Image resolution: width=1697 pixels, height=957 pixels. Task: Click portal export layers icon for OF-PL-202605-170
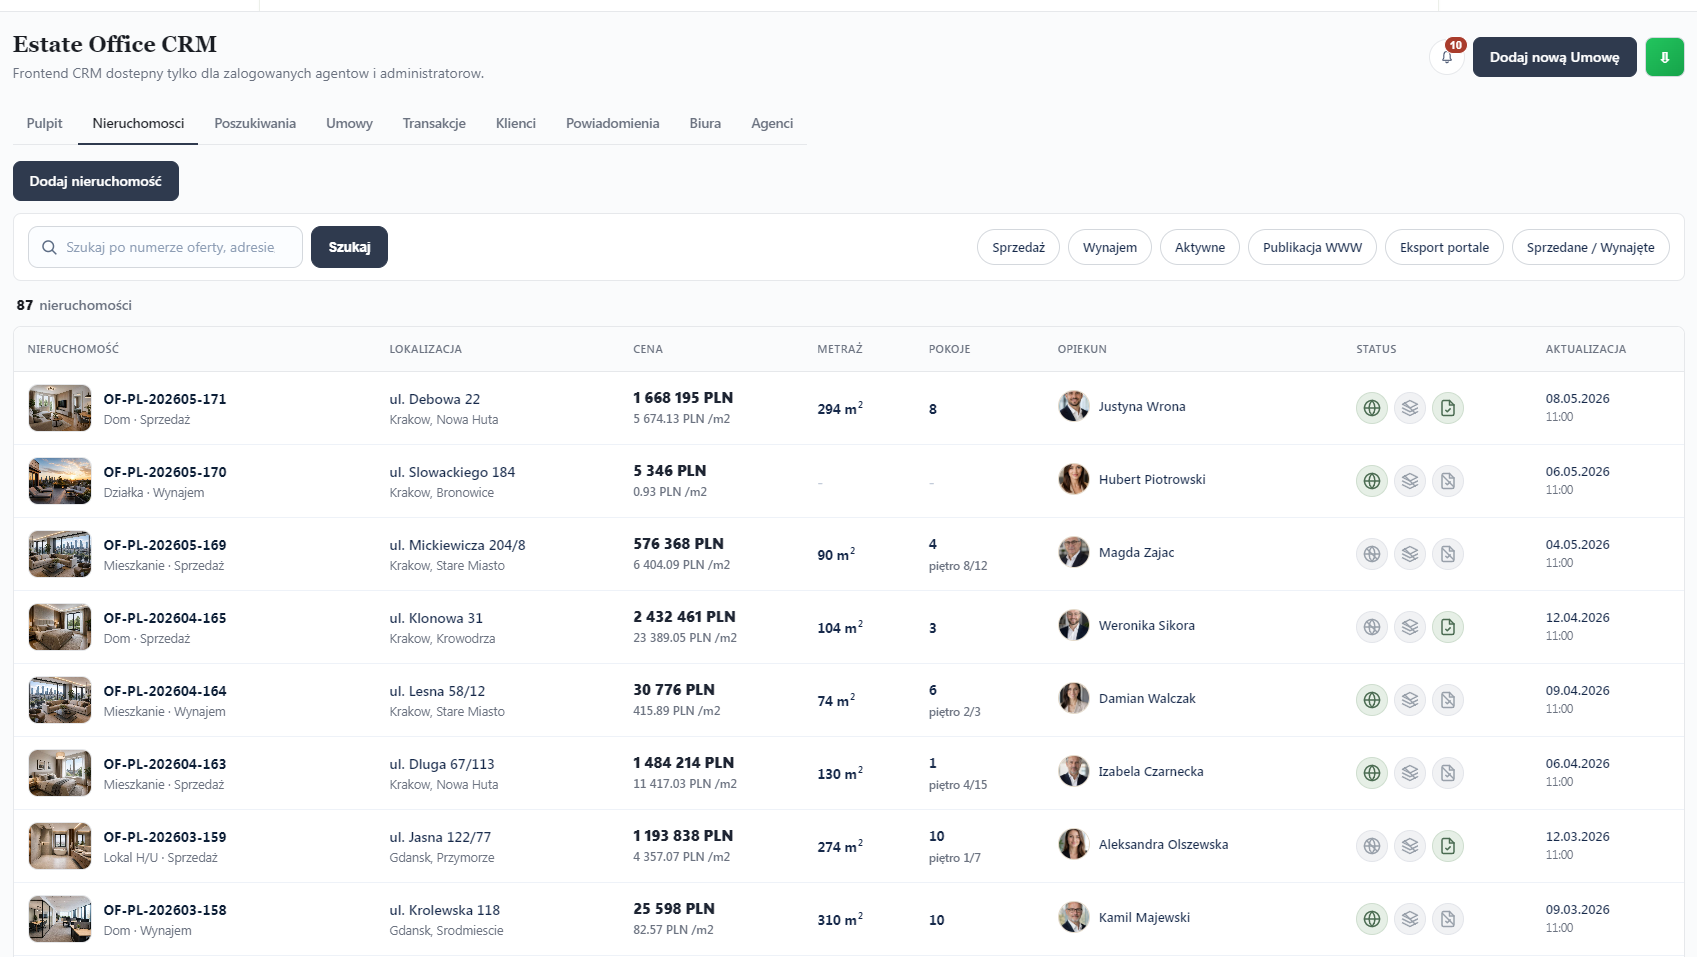(1410, 481)
